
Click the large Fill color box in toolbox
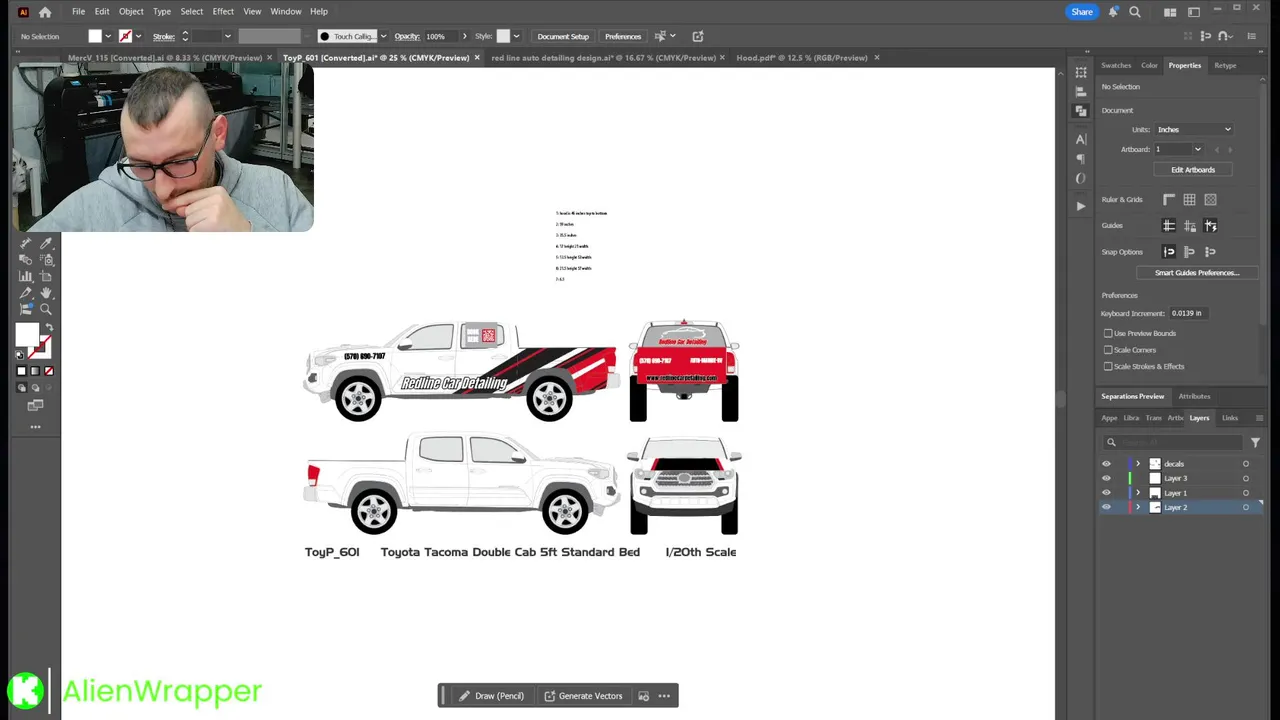coord(27,335)
